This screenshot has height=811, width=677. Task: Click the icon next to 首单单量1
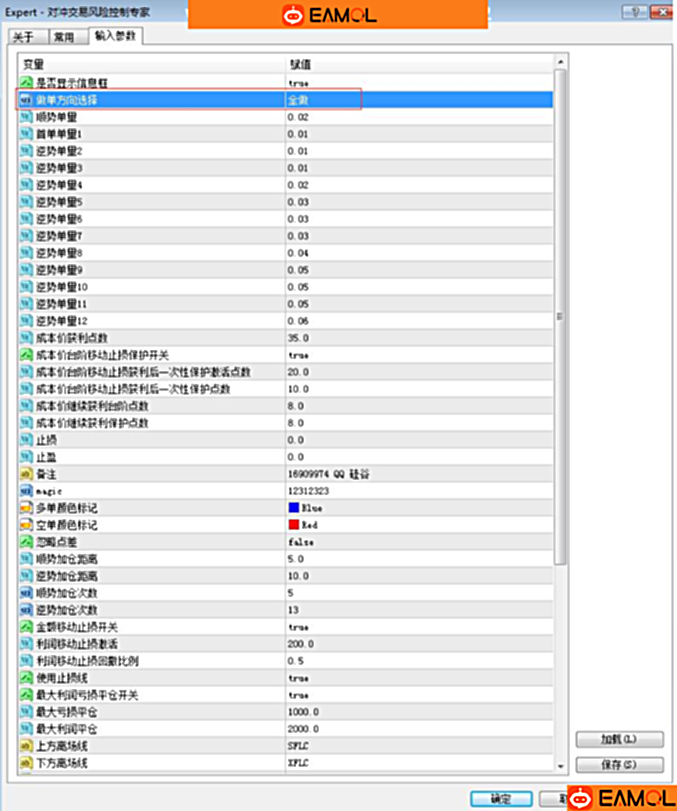[26, 134]
